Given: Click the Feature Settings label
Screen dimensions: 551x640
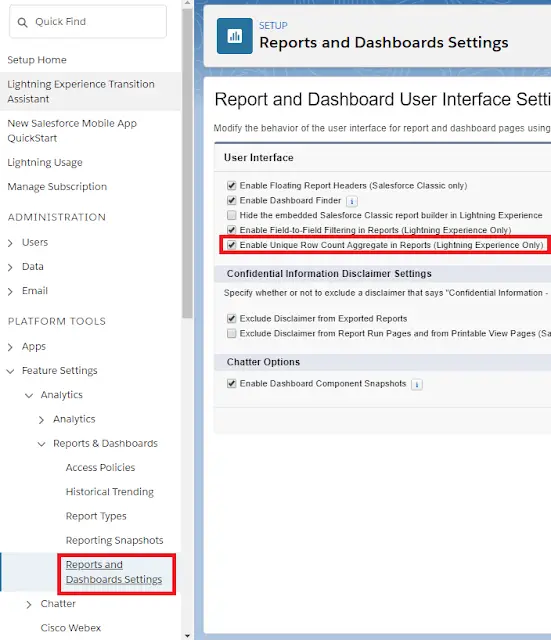Looking at the screenshot, I should (60, 371).
